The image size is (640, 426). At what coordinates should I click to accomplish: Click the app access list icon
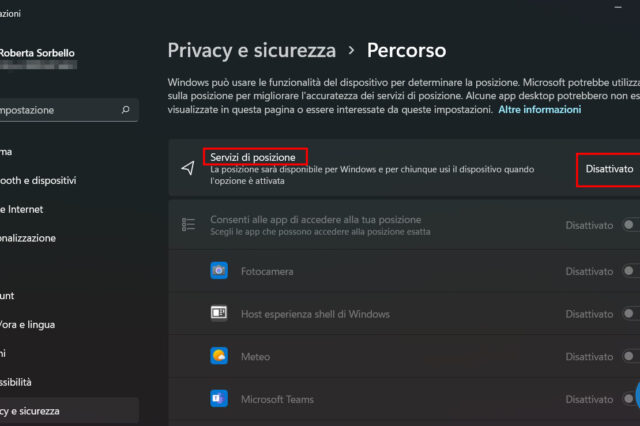pyautogui.click(x=187, y=225)
